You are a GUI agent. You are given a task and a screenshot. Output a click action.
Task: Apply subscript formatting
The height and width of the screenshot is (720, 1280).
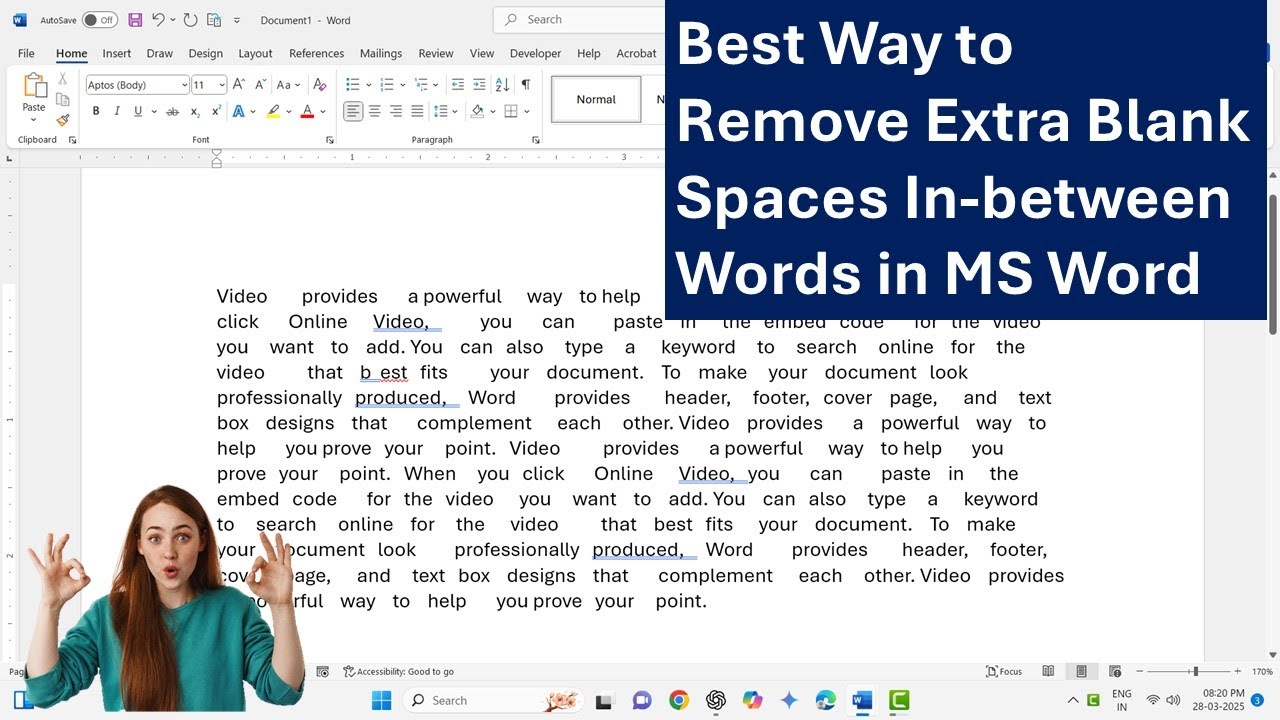pyautogui.click(x=195, y=112)
